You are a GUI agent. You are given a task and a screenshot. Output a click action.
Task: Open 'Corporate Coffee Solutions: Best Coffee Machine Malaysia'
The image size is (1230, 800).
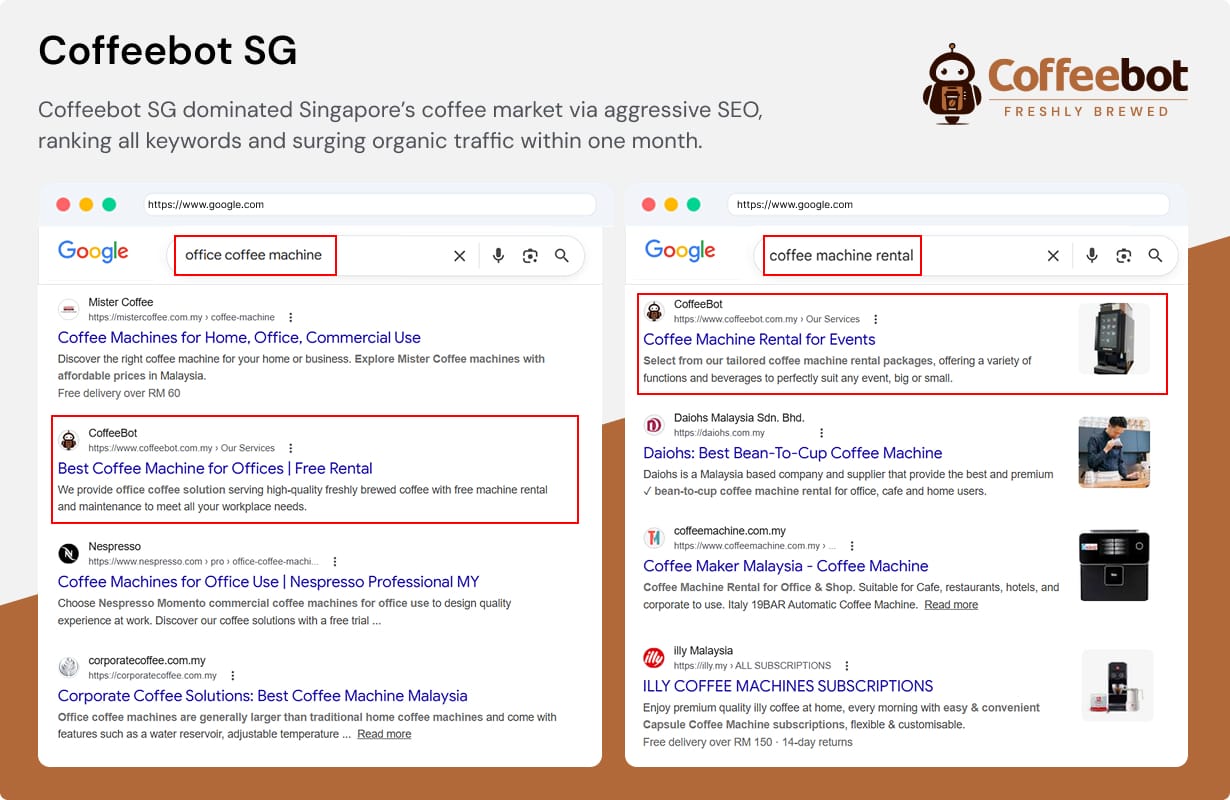click(263, 696)
